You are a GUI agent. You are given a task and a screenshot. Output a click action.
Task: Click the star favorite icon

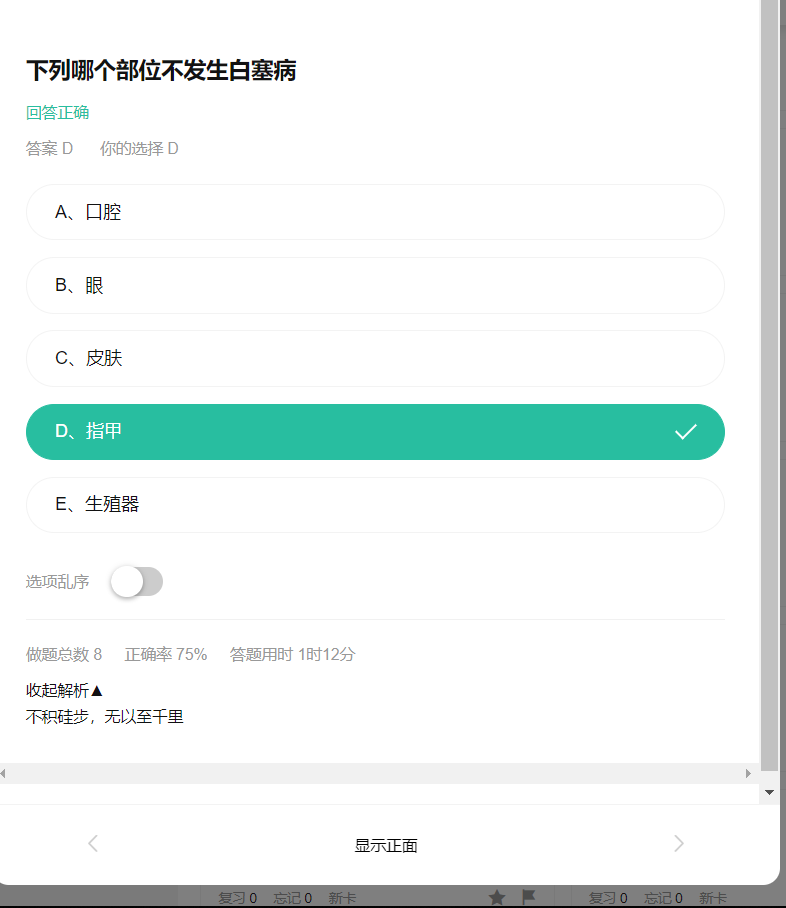(496, 898)
